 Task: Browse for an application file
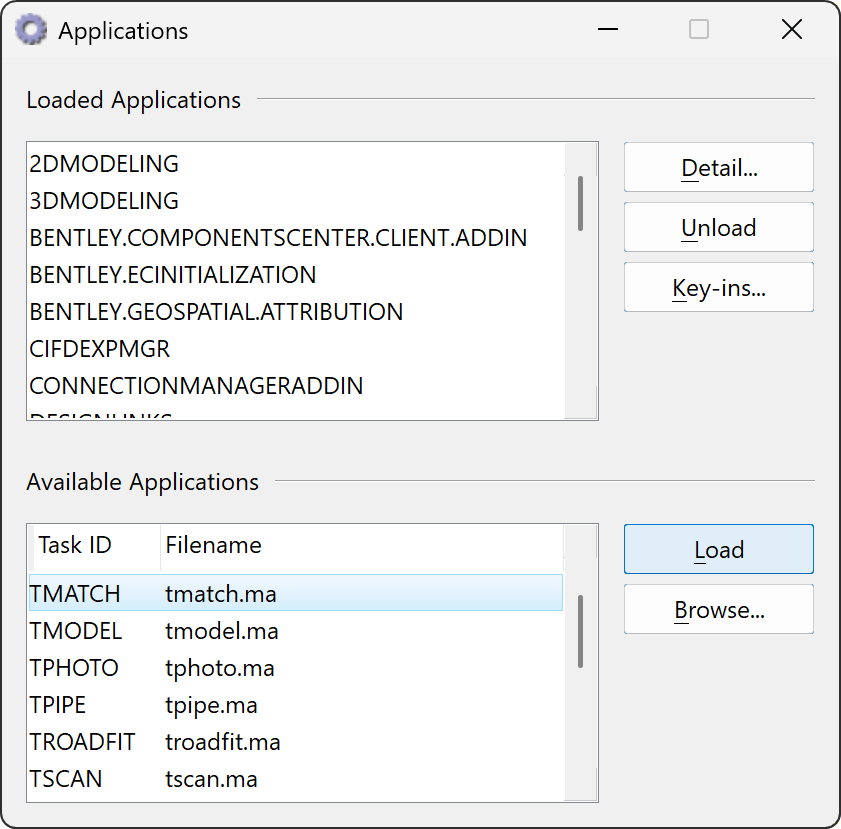719,609
